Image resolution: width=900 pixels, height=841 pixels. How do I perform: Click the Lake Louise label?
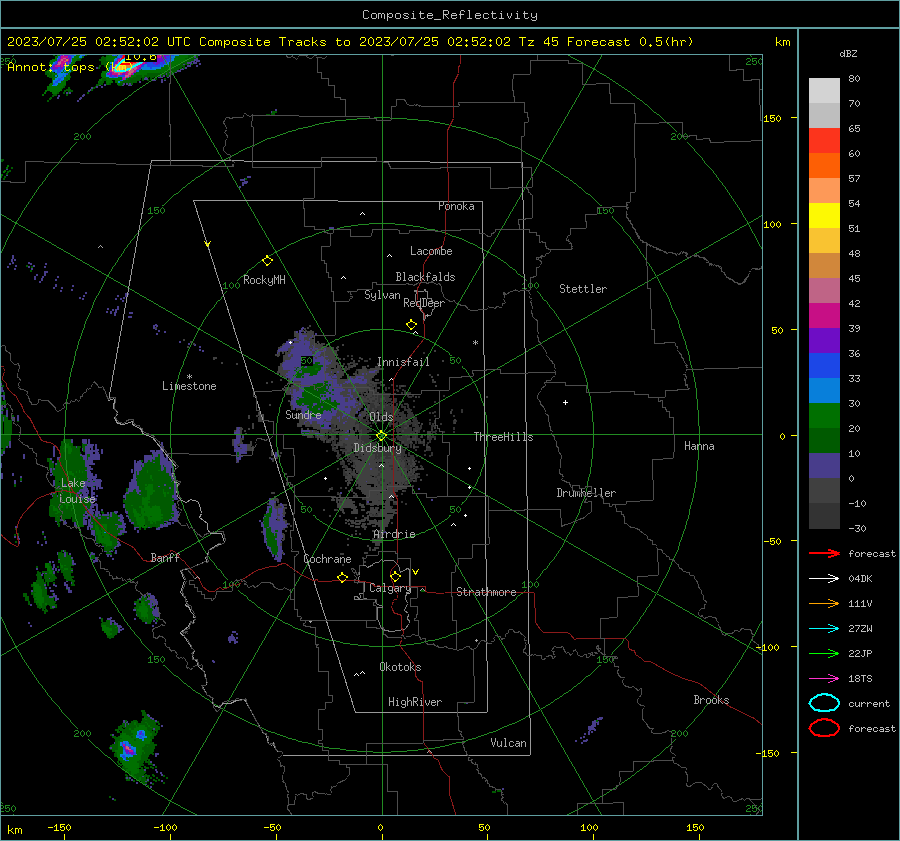pyautogui.click(x=77, y=491)
